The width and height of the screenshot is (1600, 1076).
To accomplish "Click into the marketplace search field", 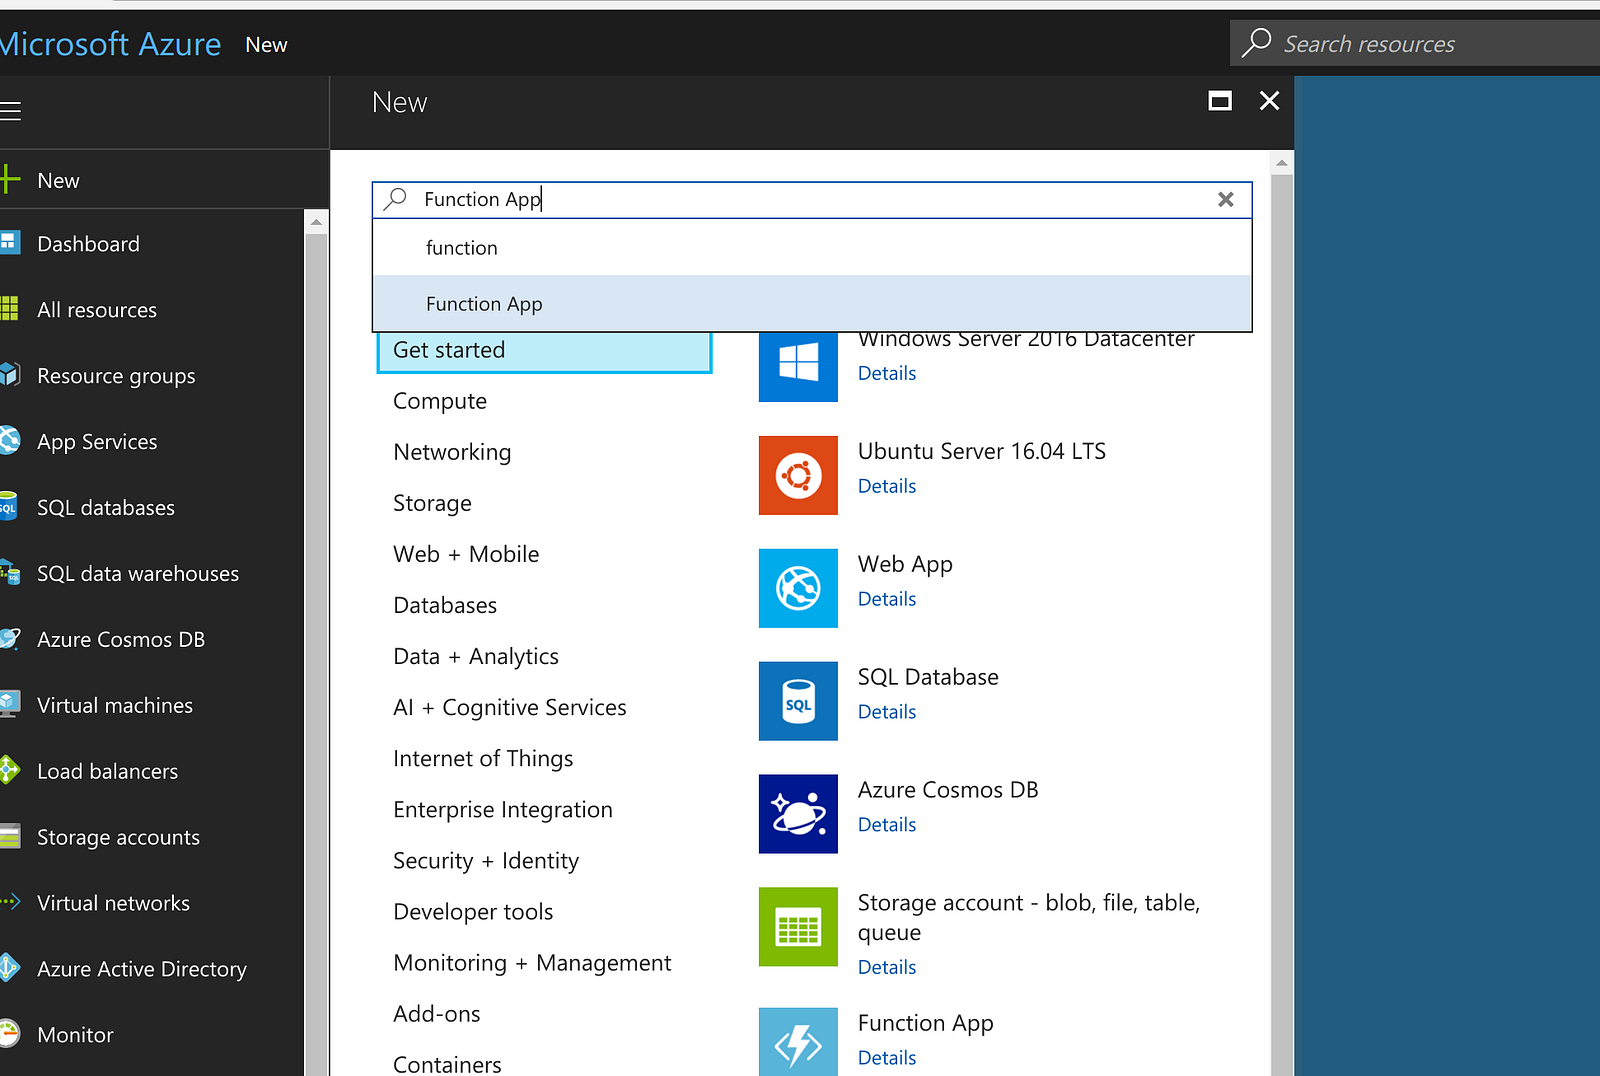I will click(x=812, y=199).
